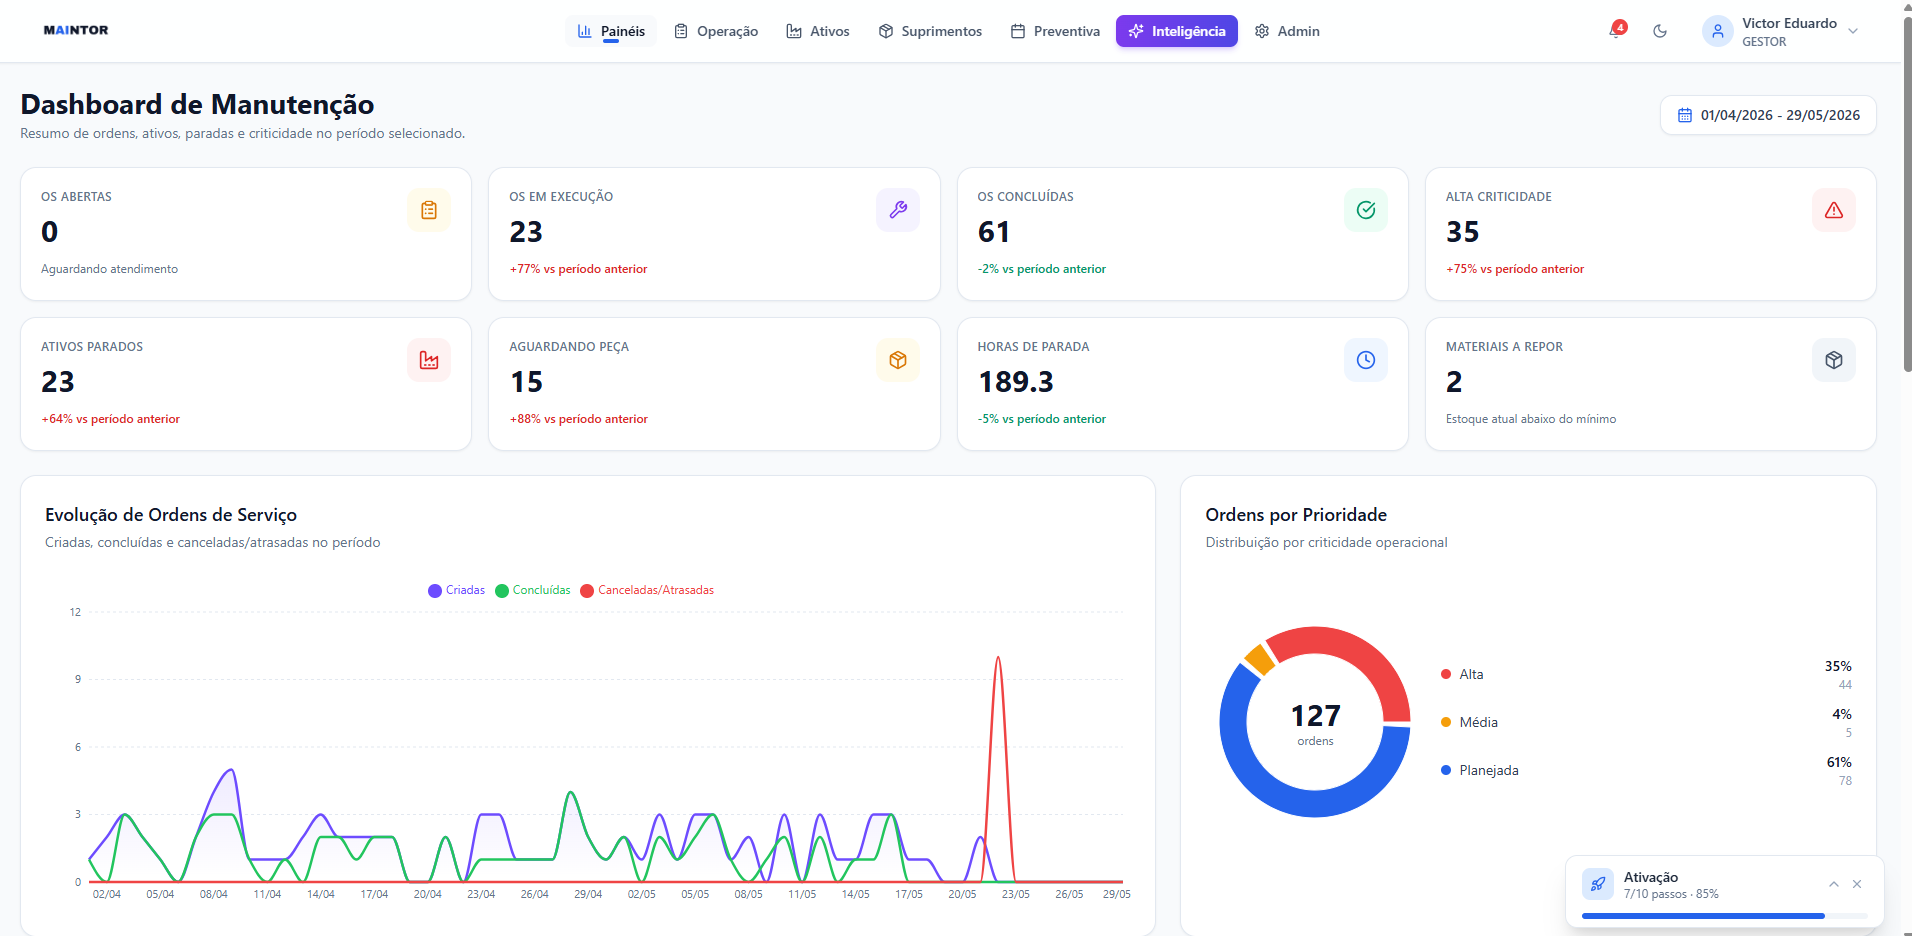
Task: Go to Operação menu
Action: pyautogui.click(x=716, y=31)
